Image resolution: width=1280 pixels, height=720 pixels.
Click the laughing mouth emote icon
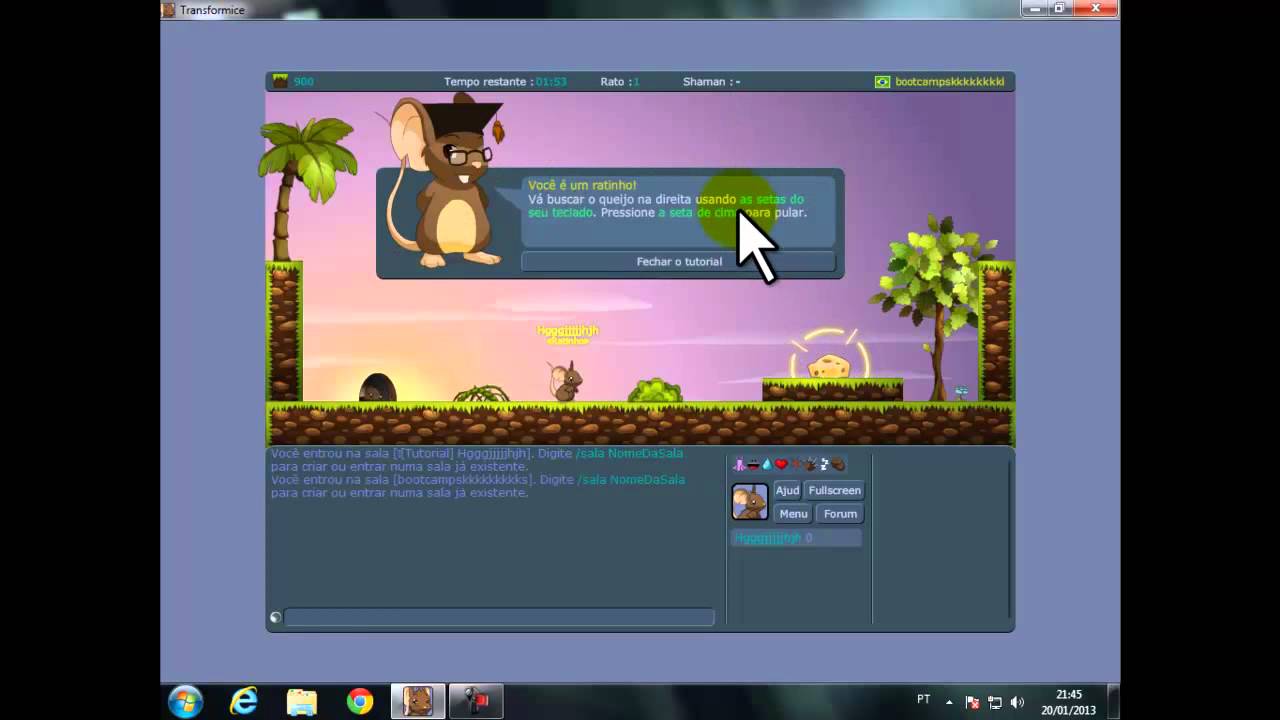753,465
